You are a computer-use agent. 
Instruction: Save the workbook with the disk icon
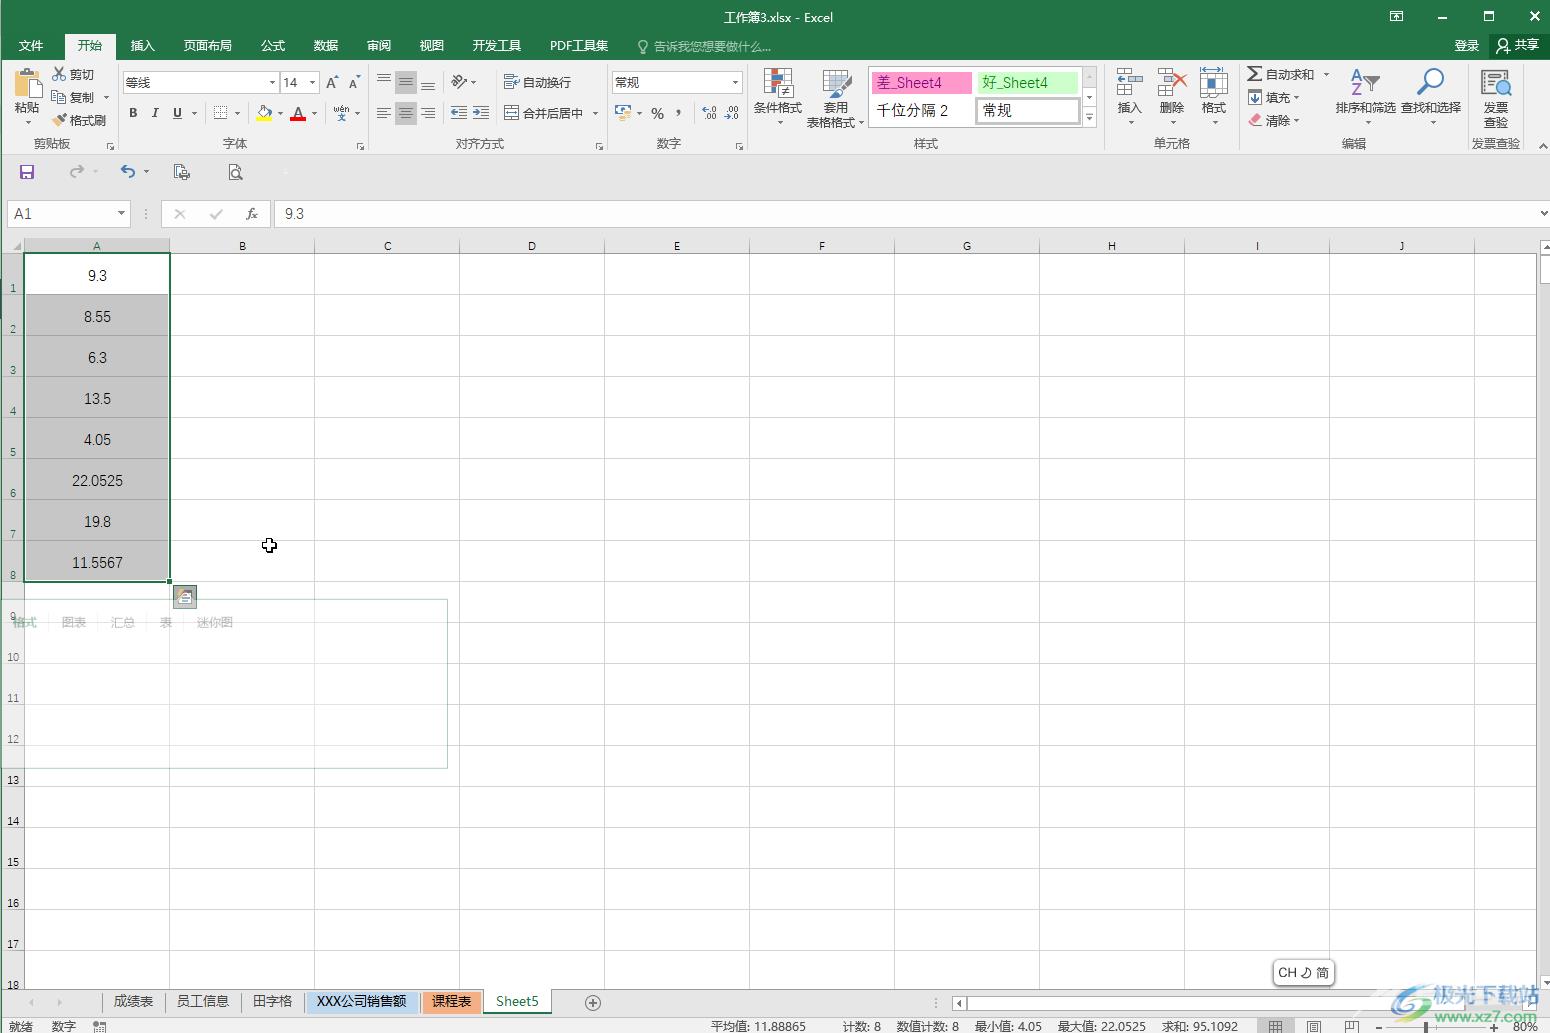[27, 172]
